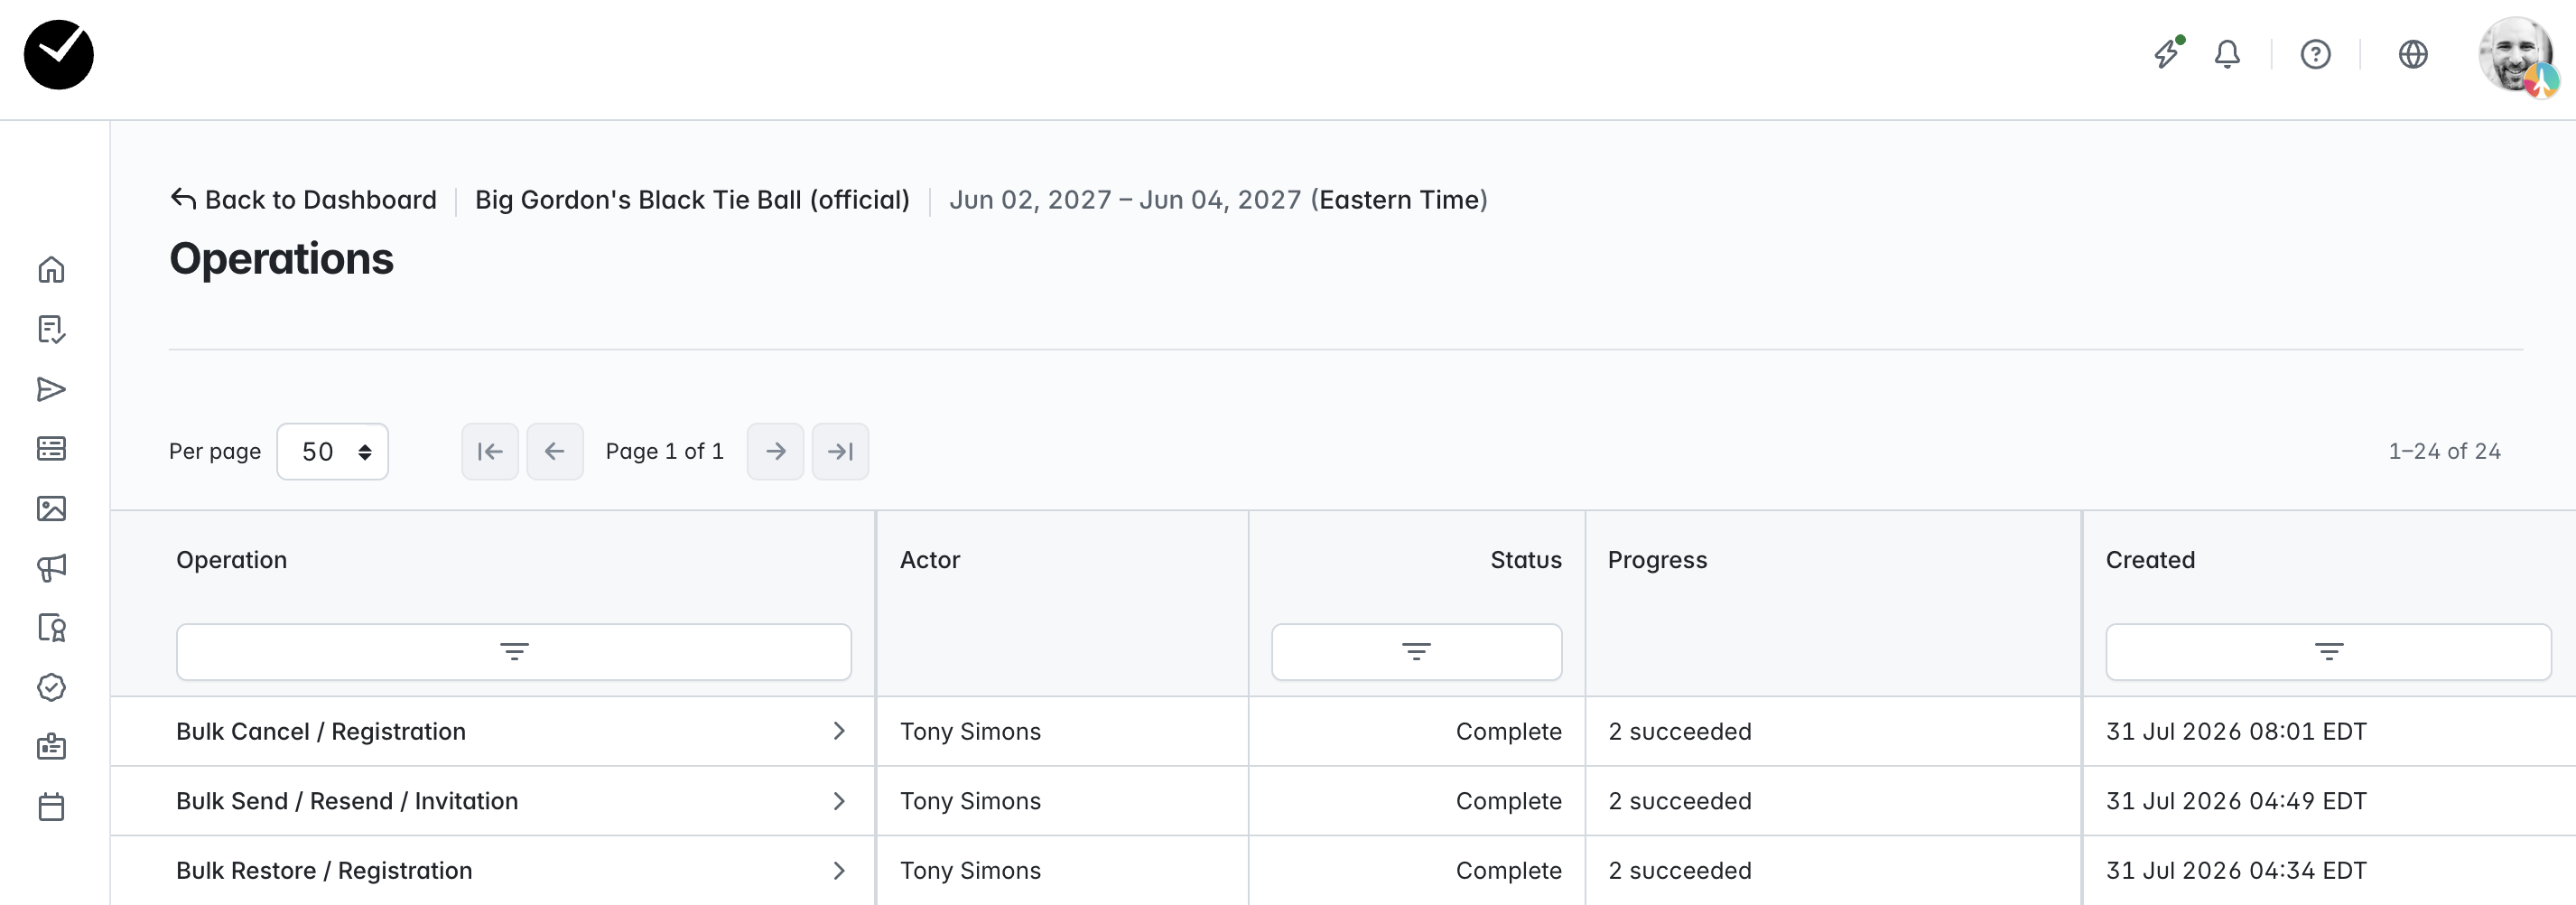Open the user profile avatar
The image size is (2576, 905).
(x=2518, y=57)
